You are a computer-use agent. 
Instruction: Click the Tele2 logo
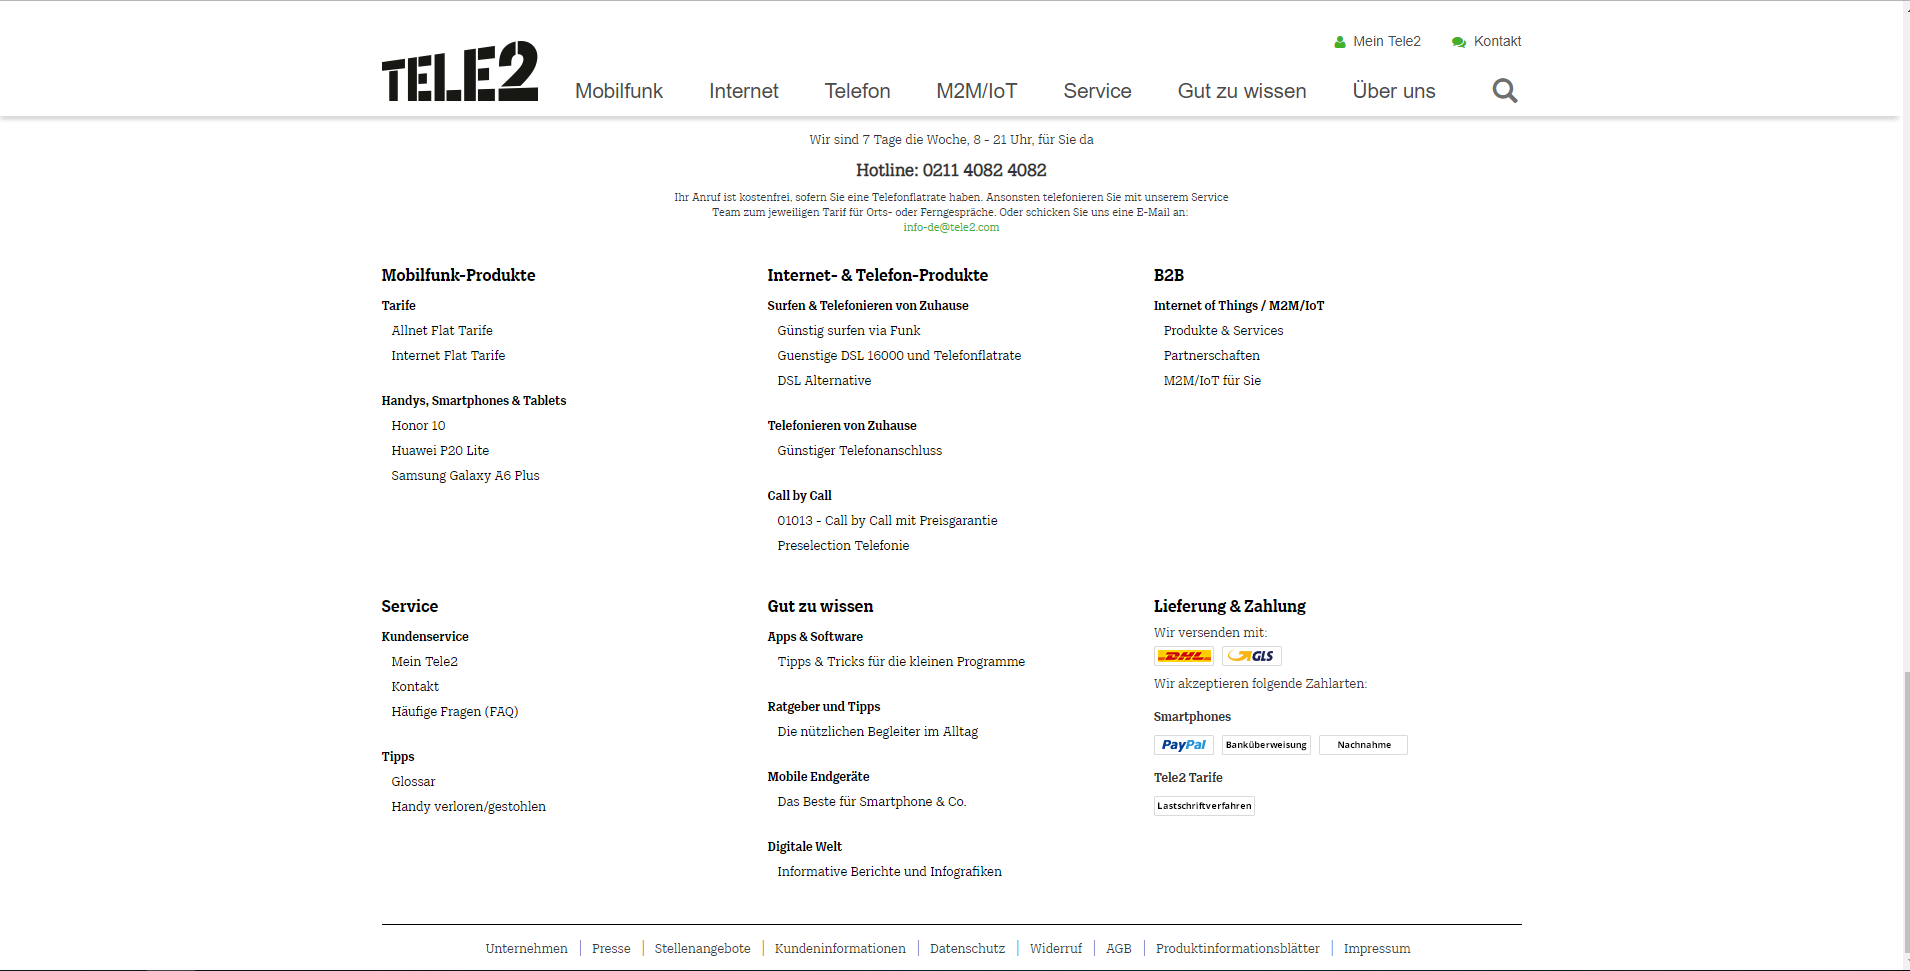pos(459,71)
